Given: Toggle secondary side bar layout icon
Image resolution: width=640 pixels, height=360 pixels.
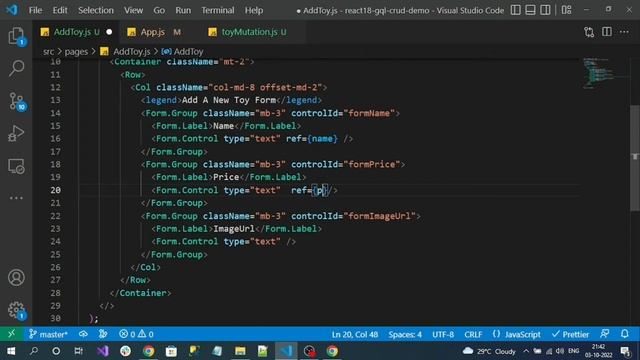Looking at the screenshot, I should pyautogui.click(x=545, y=10).
